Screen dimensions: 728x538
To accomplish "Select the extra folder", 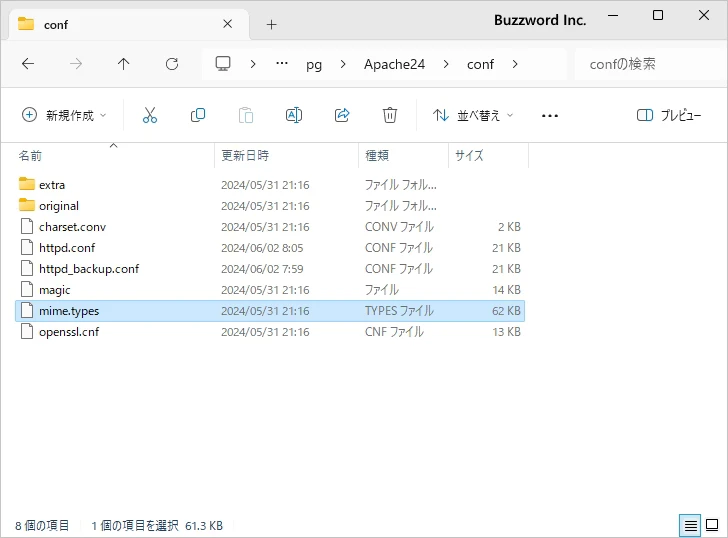I will click(x=270, y=185).
